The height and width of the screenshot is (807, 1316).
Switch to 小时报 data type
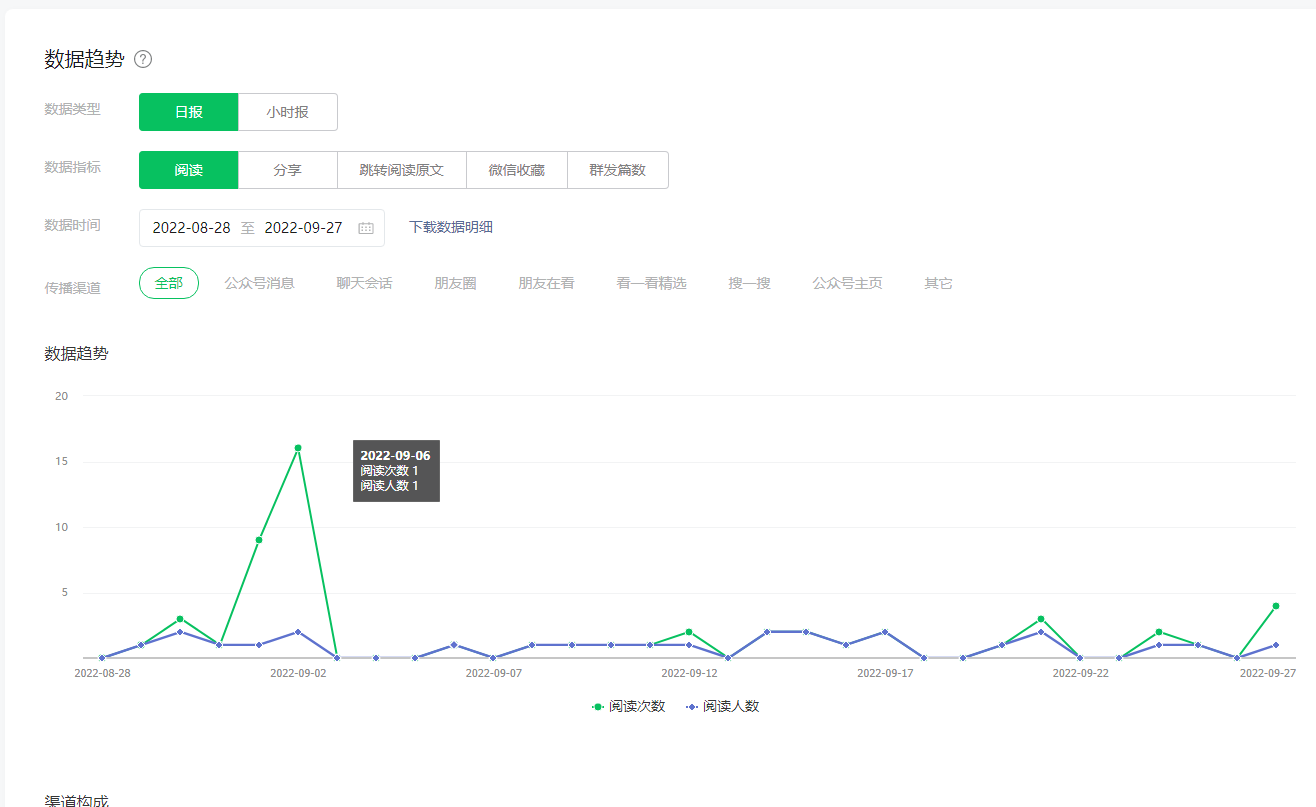[288, 112]
